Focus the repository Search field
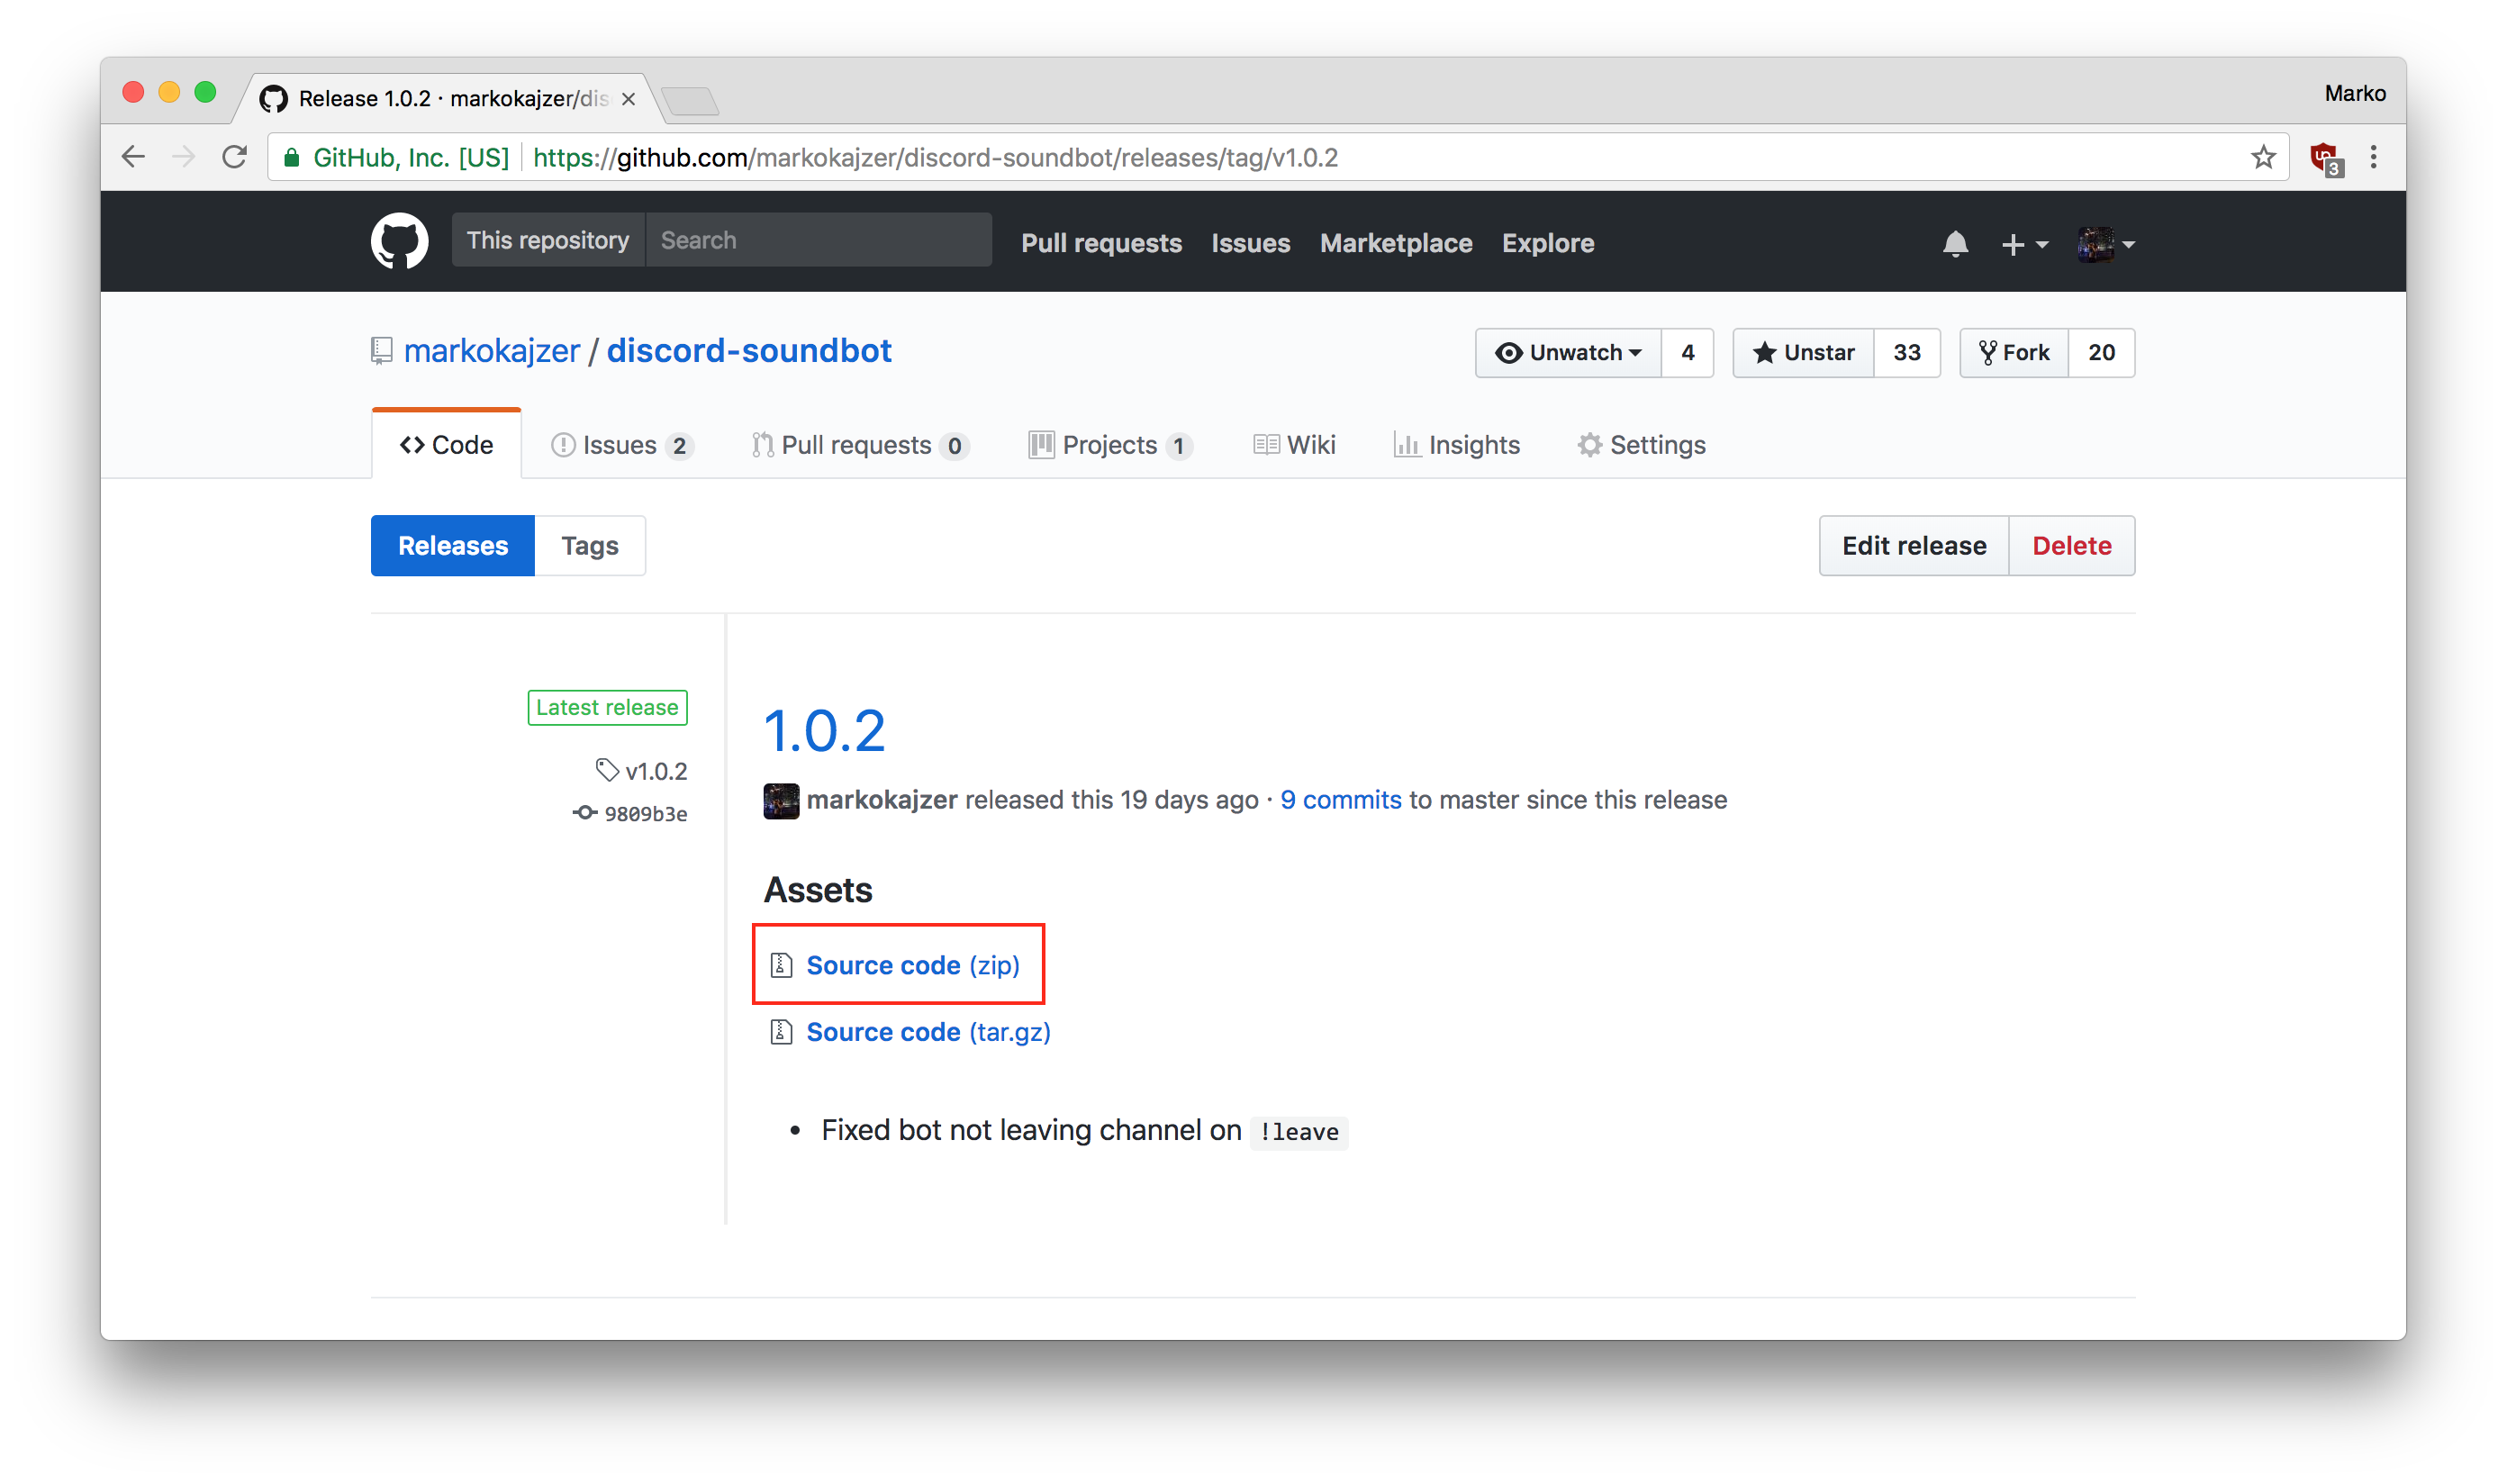This screenshot has width=2507, height=1484. pyautogui.click(x=818, y=240)
